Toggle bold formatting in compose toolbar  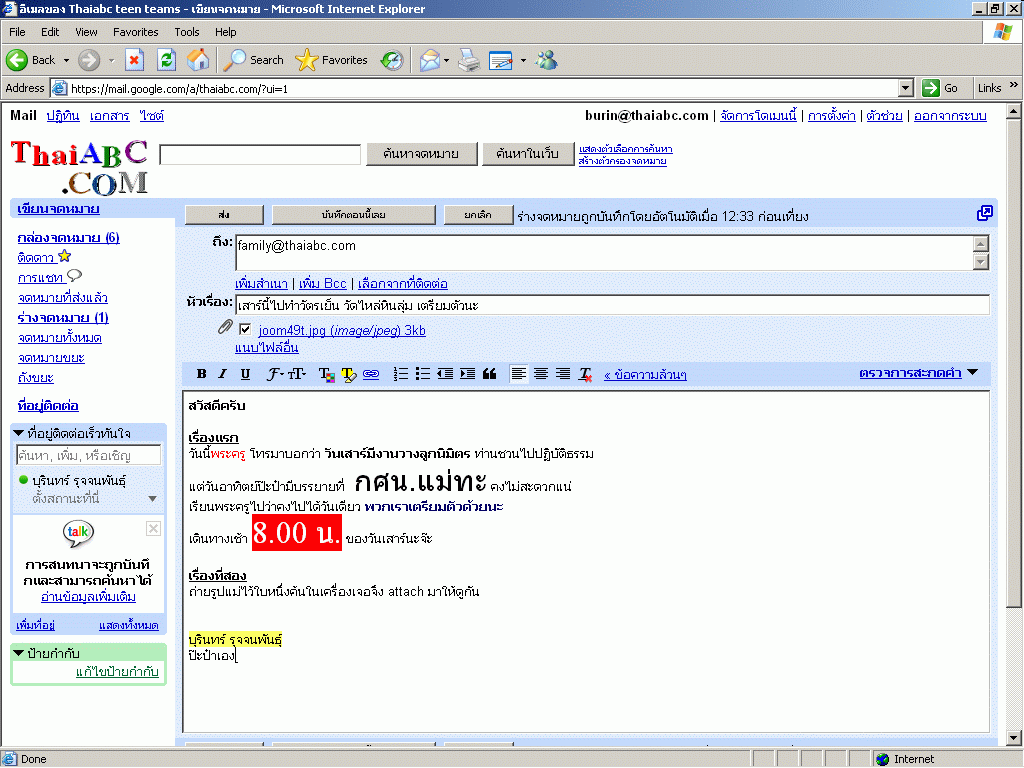click(201, 374)
